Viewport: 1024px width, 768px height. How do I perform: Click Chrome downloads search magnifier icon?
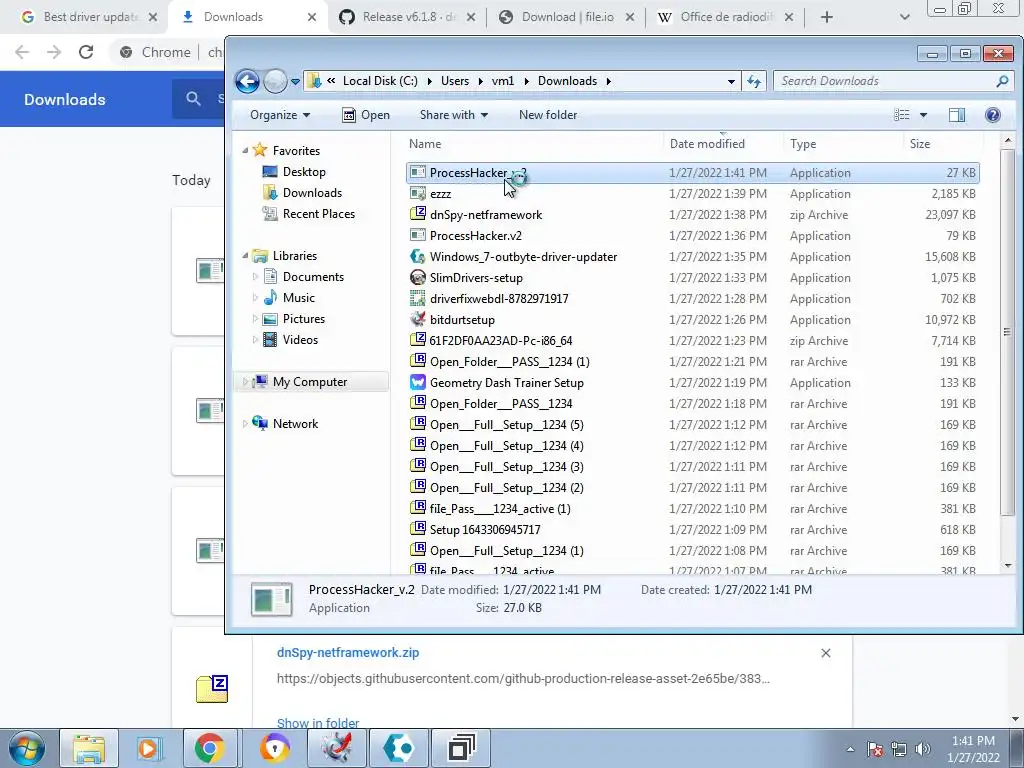pyautogui.click(x=193, y=99)
